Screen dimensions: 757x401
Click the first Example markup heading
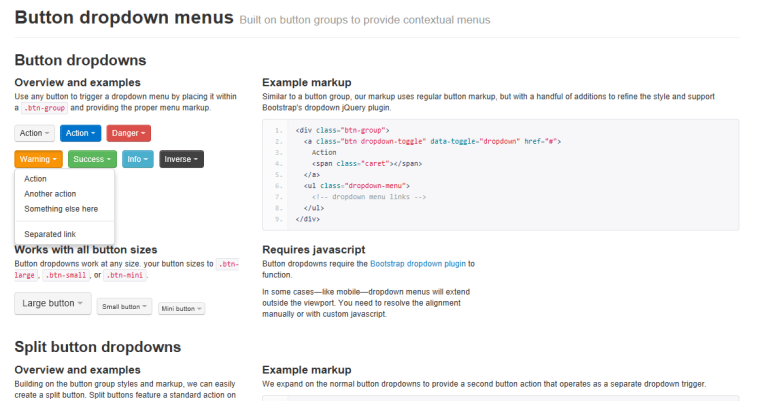point(307,83)
